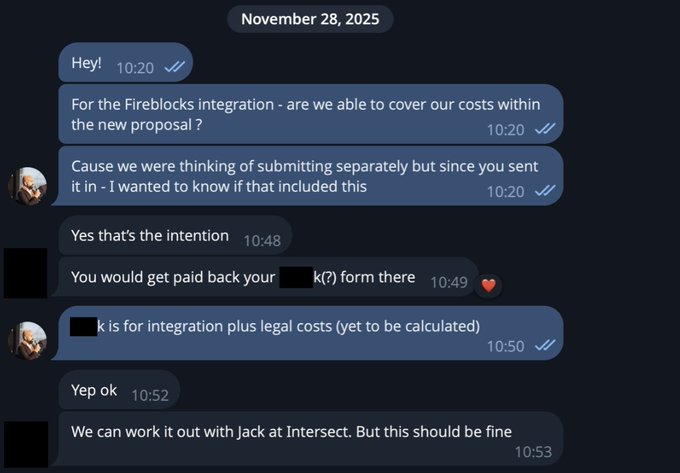Click the avatar next to the legal costs message
680x473 pixels.
27,339
